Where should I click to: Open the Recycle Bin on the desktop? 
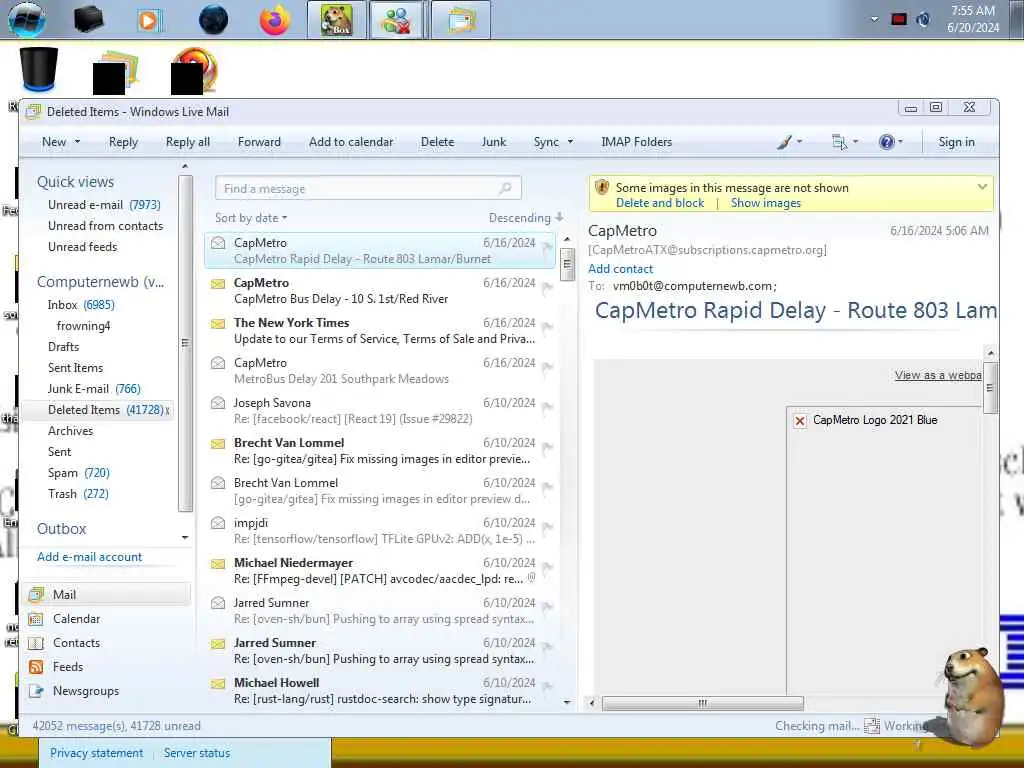[x=39, y=69]
